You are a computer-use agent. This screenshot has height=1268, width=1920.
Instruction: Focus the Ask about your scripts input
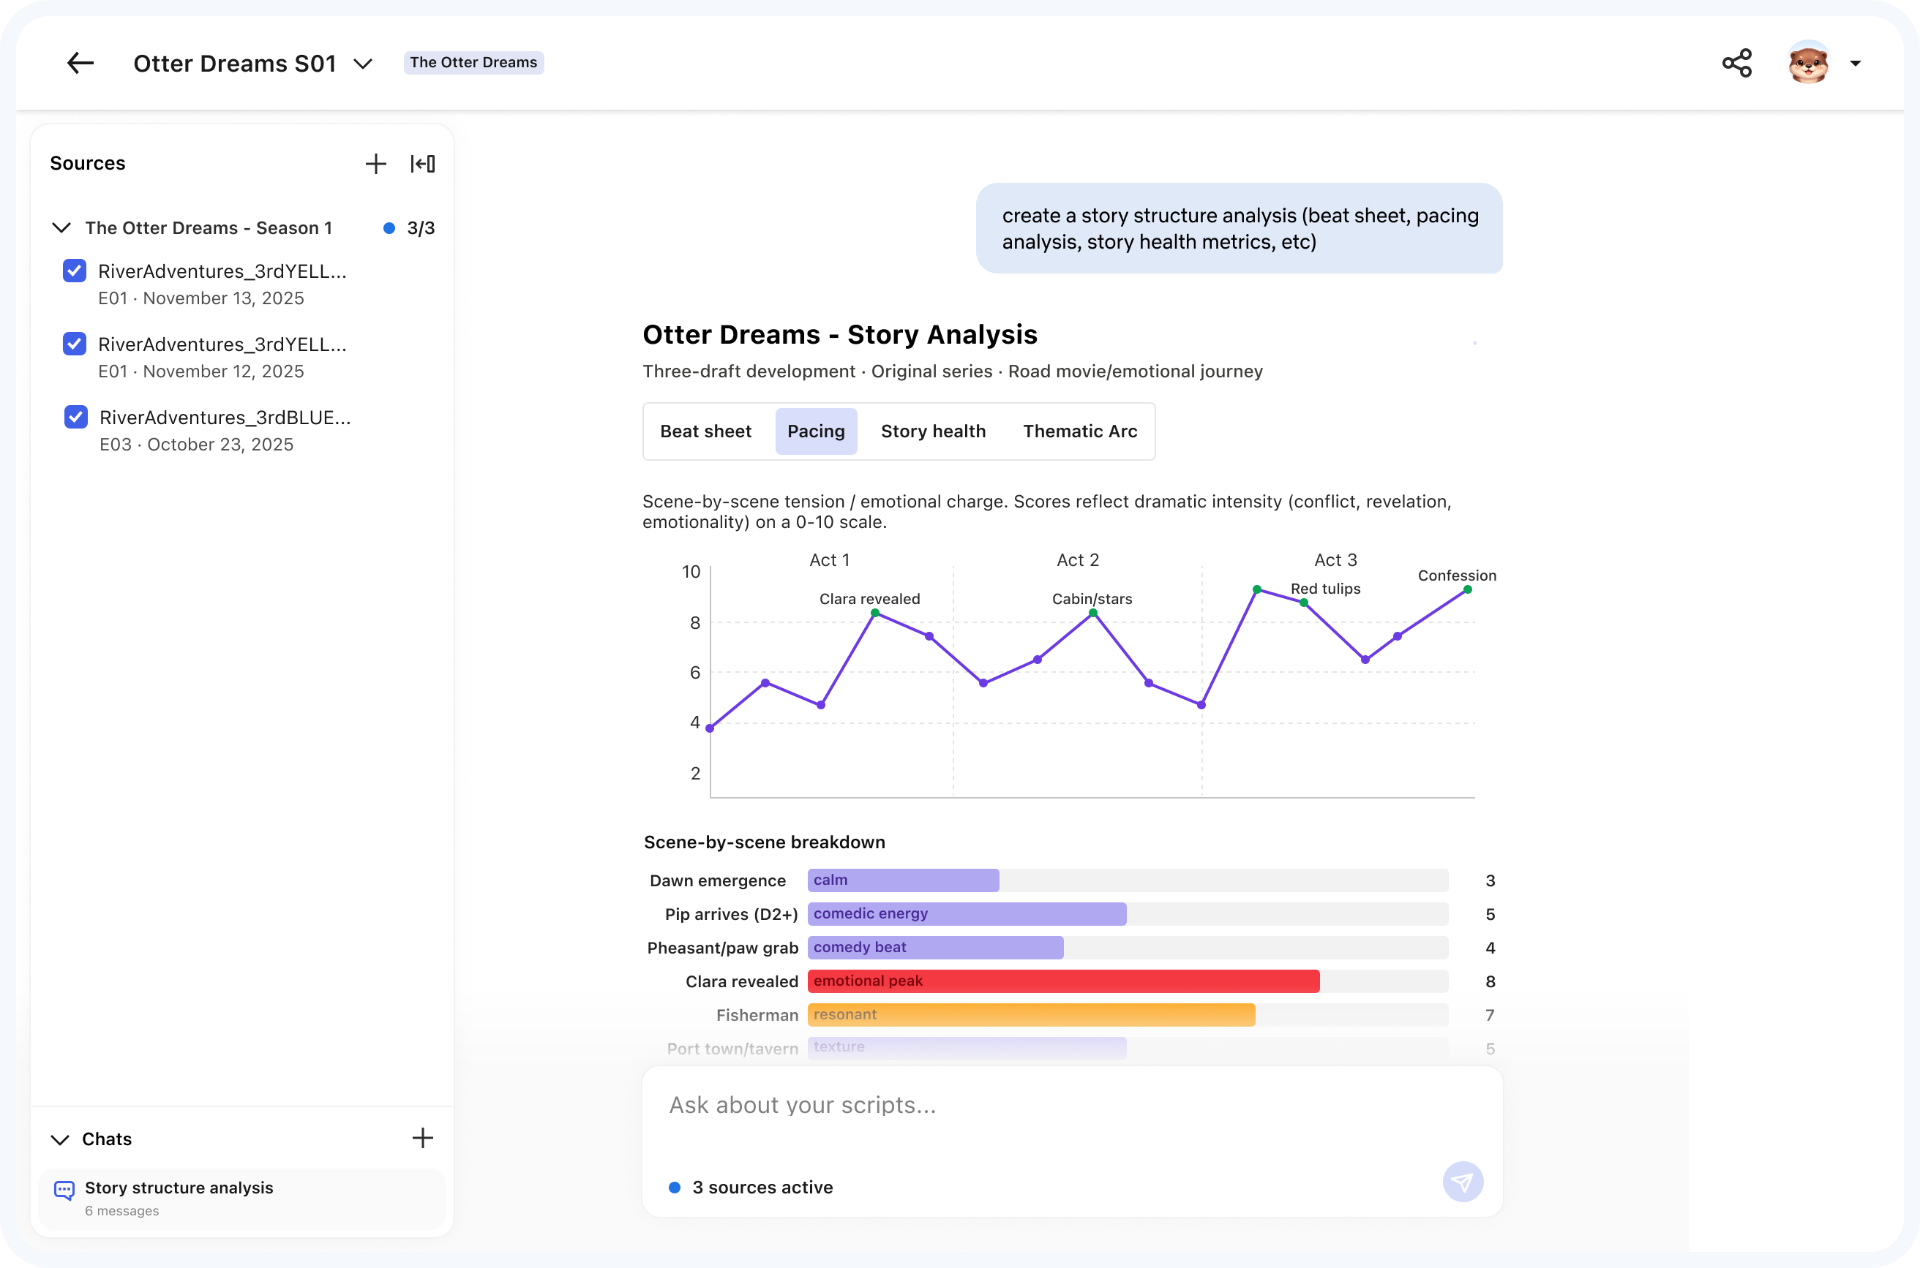[x=1072, y=1106]
